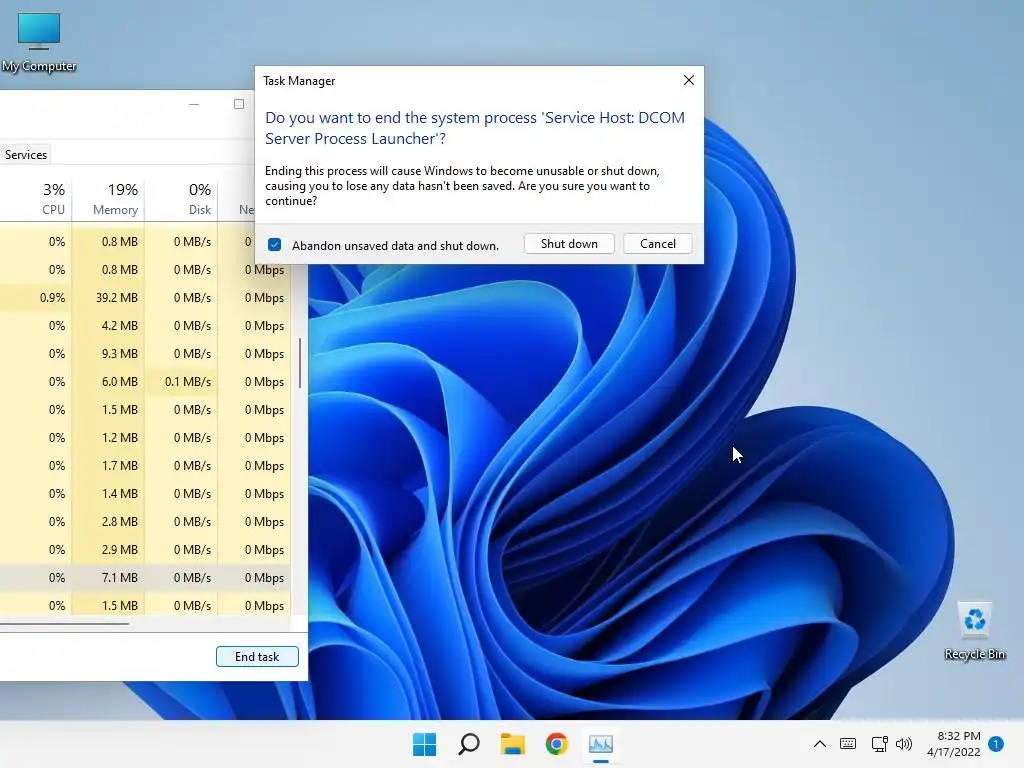Launch Google Chrome from taskbar
Image resolution: width=1024 pixels, height=768 pixels.
coord(556,744)
